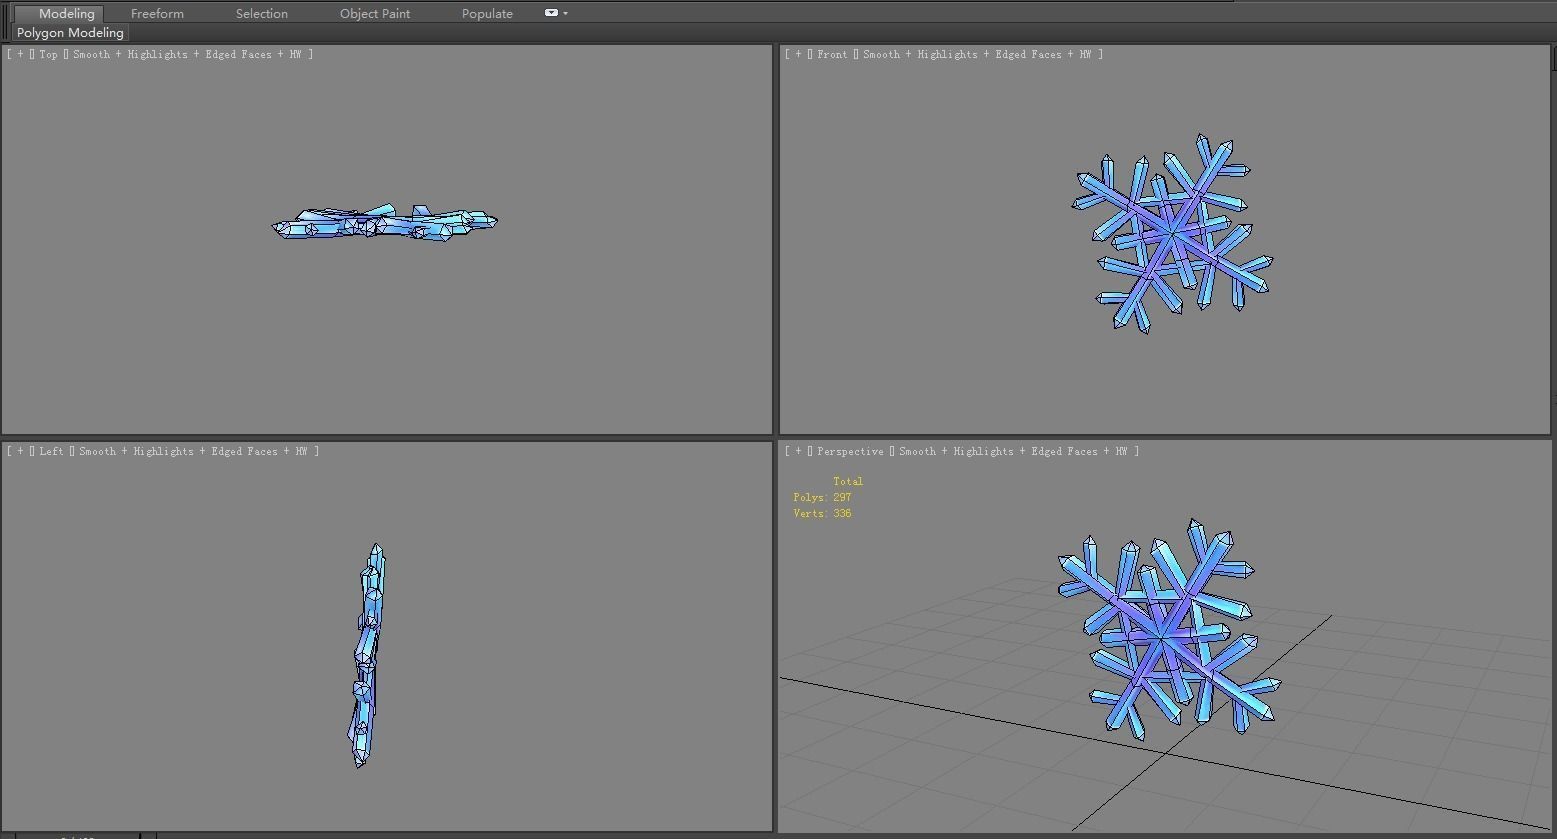This screenshot has width=1557, height=839.
Task: Open the ribbon display options dropdown arrow
Action: (566, 13)
